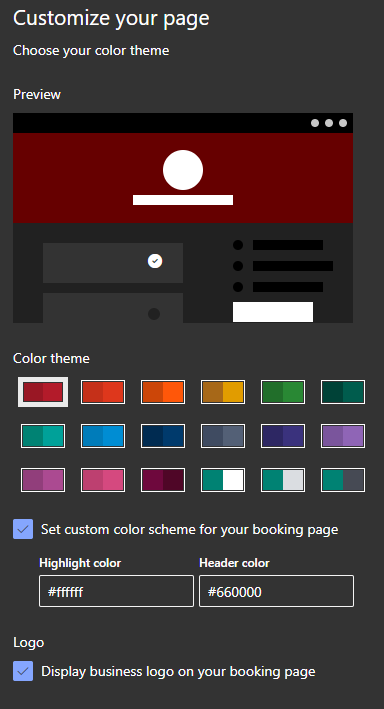Choose the teal and light gray swatch
Image resolution: width=384 pixels, height=709 pixels.
pos(283,480)
